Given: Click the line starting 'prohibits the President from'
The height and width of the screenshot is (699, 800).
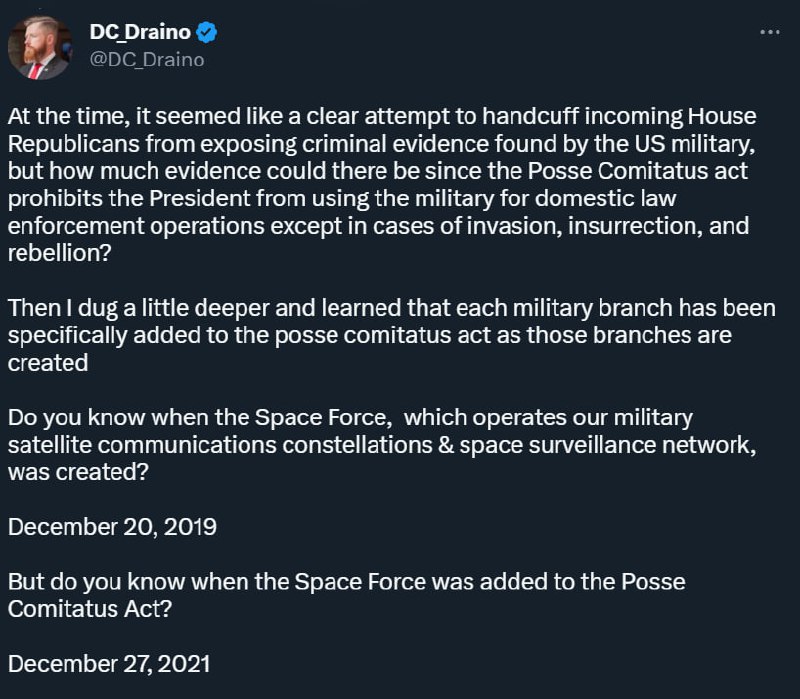Looking at the screenshot, I should click(342, 199).
